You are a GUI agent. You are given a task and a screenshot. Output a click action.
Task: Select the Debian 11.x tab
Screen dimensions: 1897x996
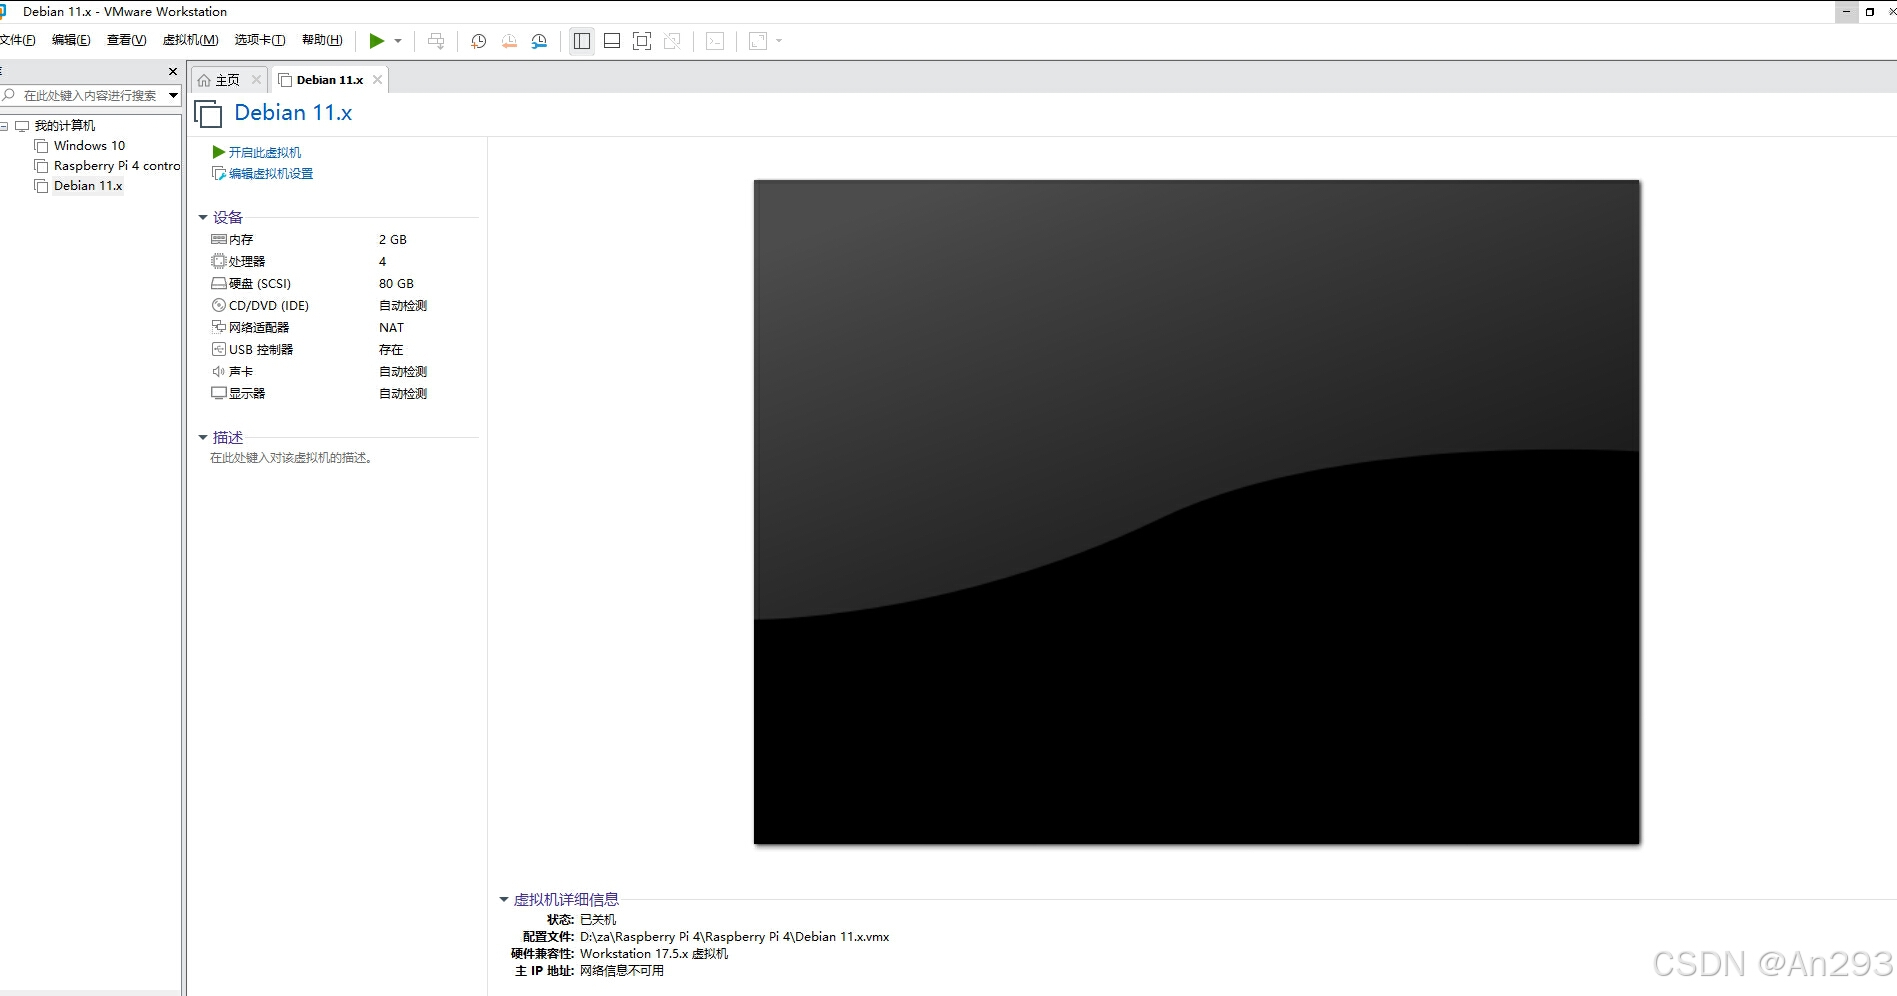pos(329,80)
